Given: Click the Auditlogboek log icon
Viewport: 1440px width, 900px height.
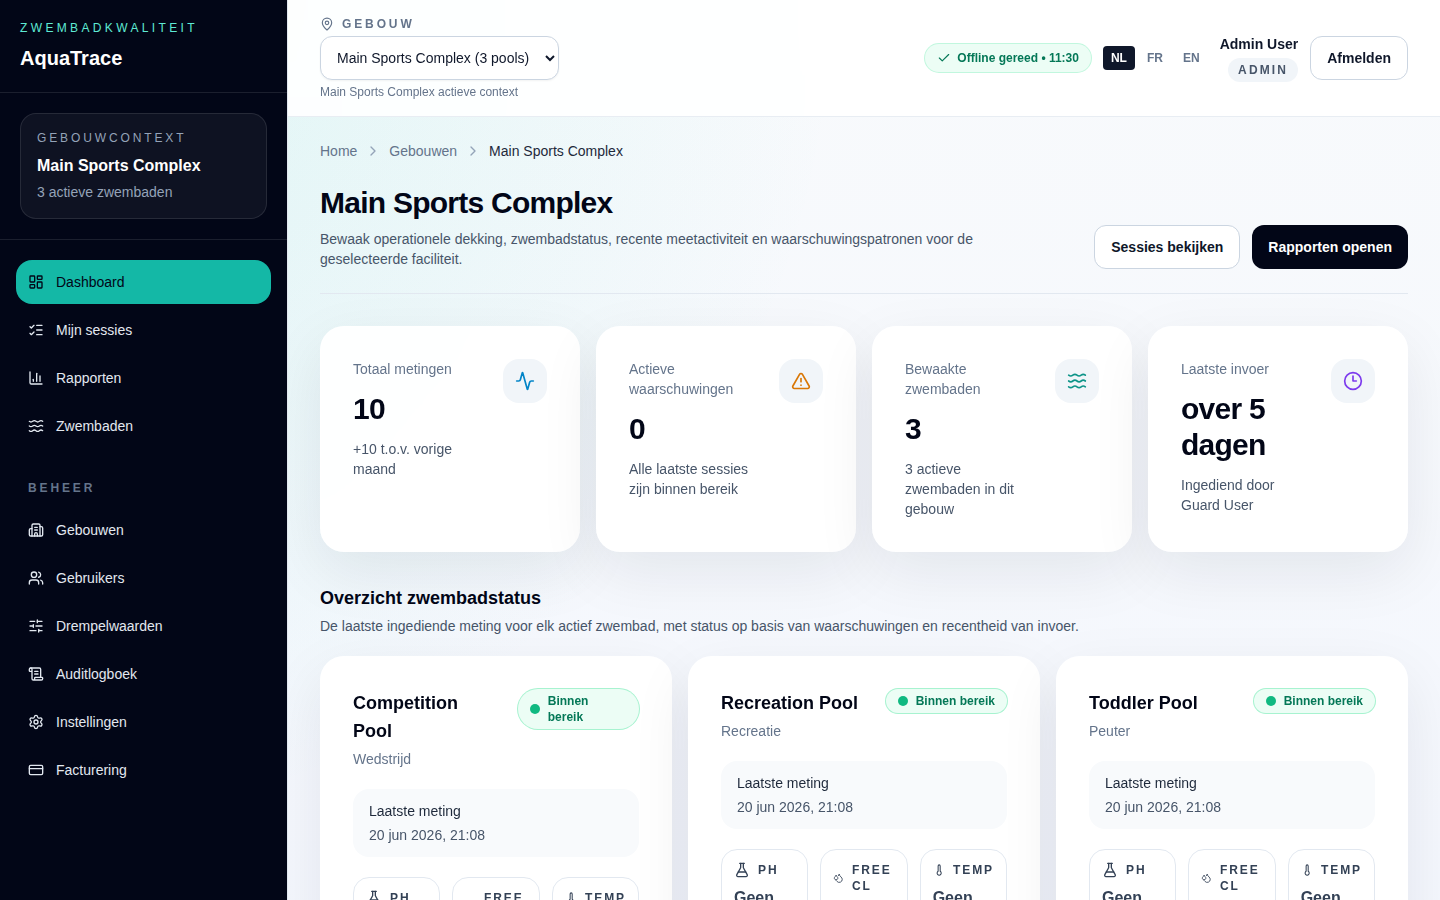Looking at the screenshot, I should pos(36,674).
